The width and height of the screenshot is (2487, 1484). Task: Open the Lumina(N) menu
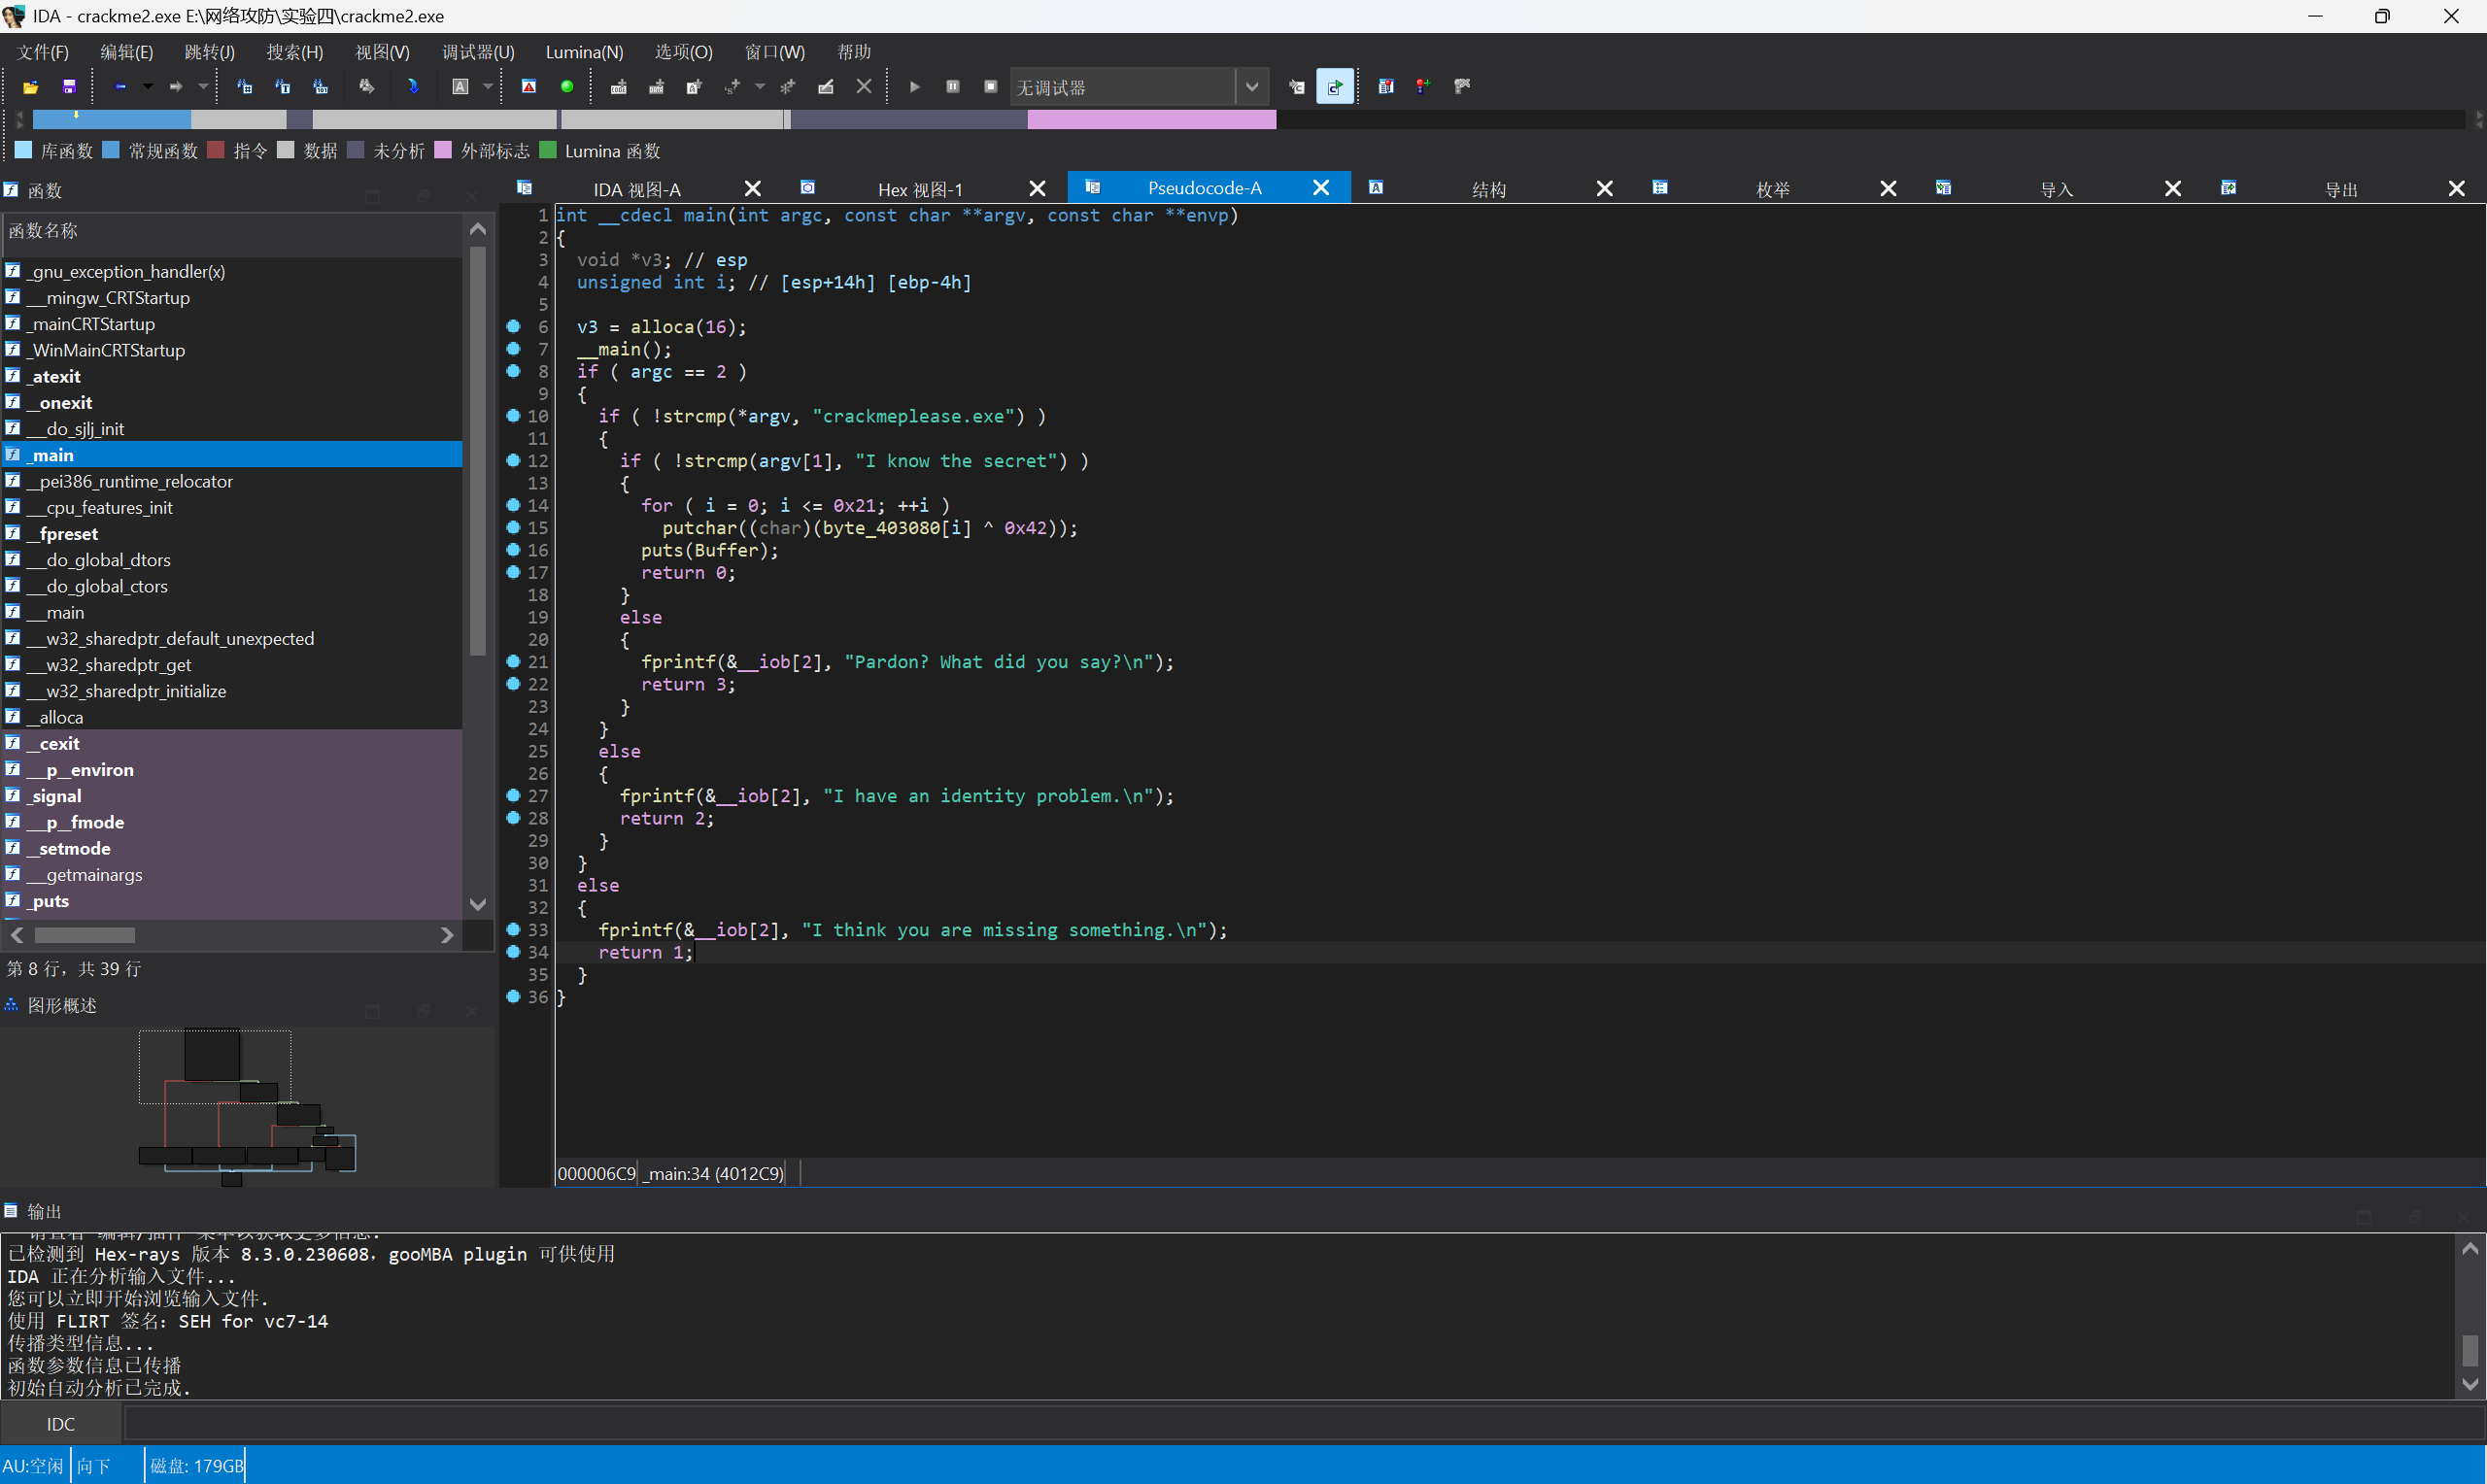pyautogui.click(x=584, y=52)
